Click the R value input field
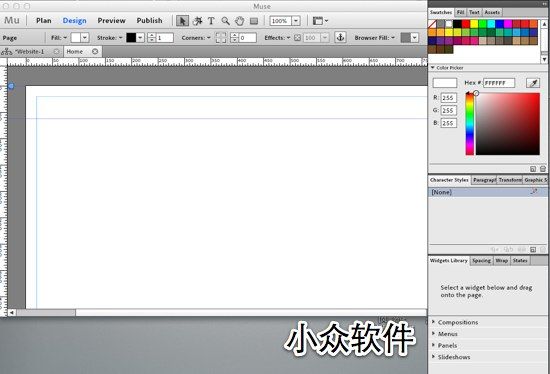This screenshot has height=374, width=550. coord(449,98)
